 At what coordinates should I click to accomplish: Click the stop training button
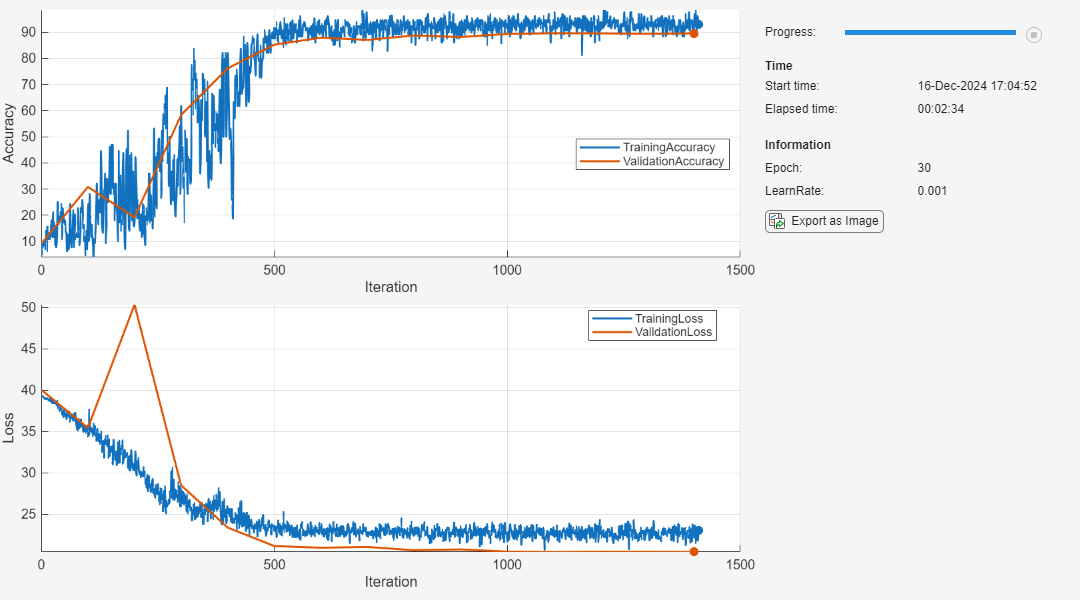pos(1034,35)
